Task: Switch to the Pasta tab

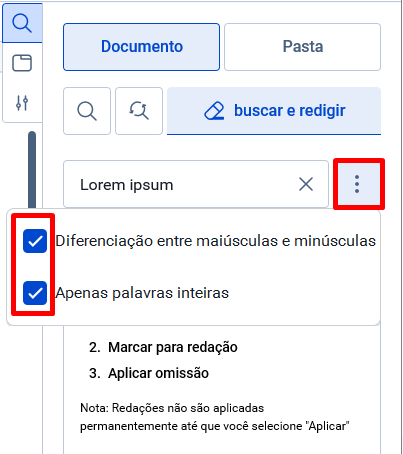Action: (303, 47)
